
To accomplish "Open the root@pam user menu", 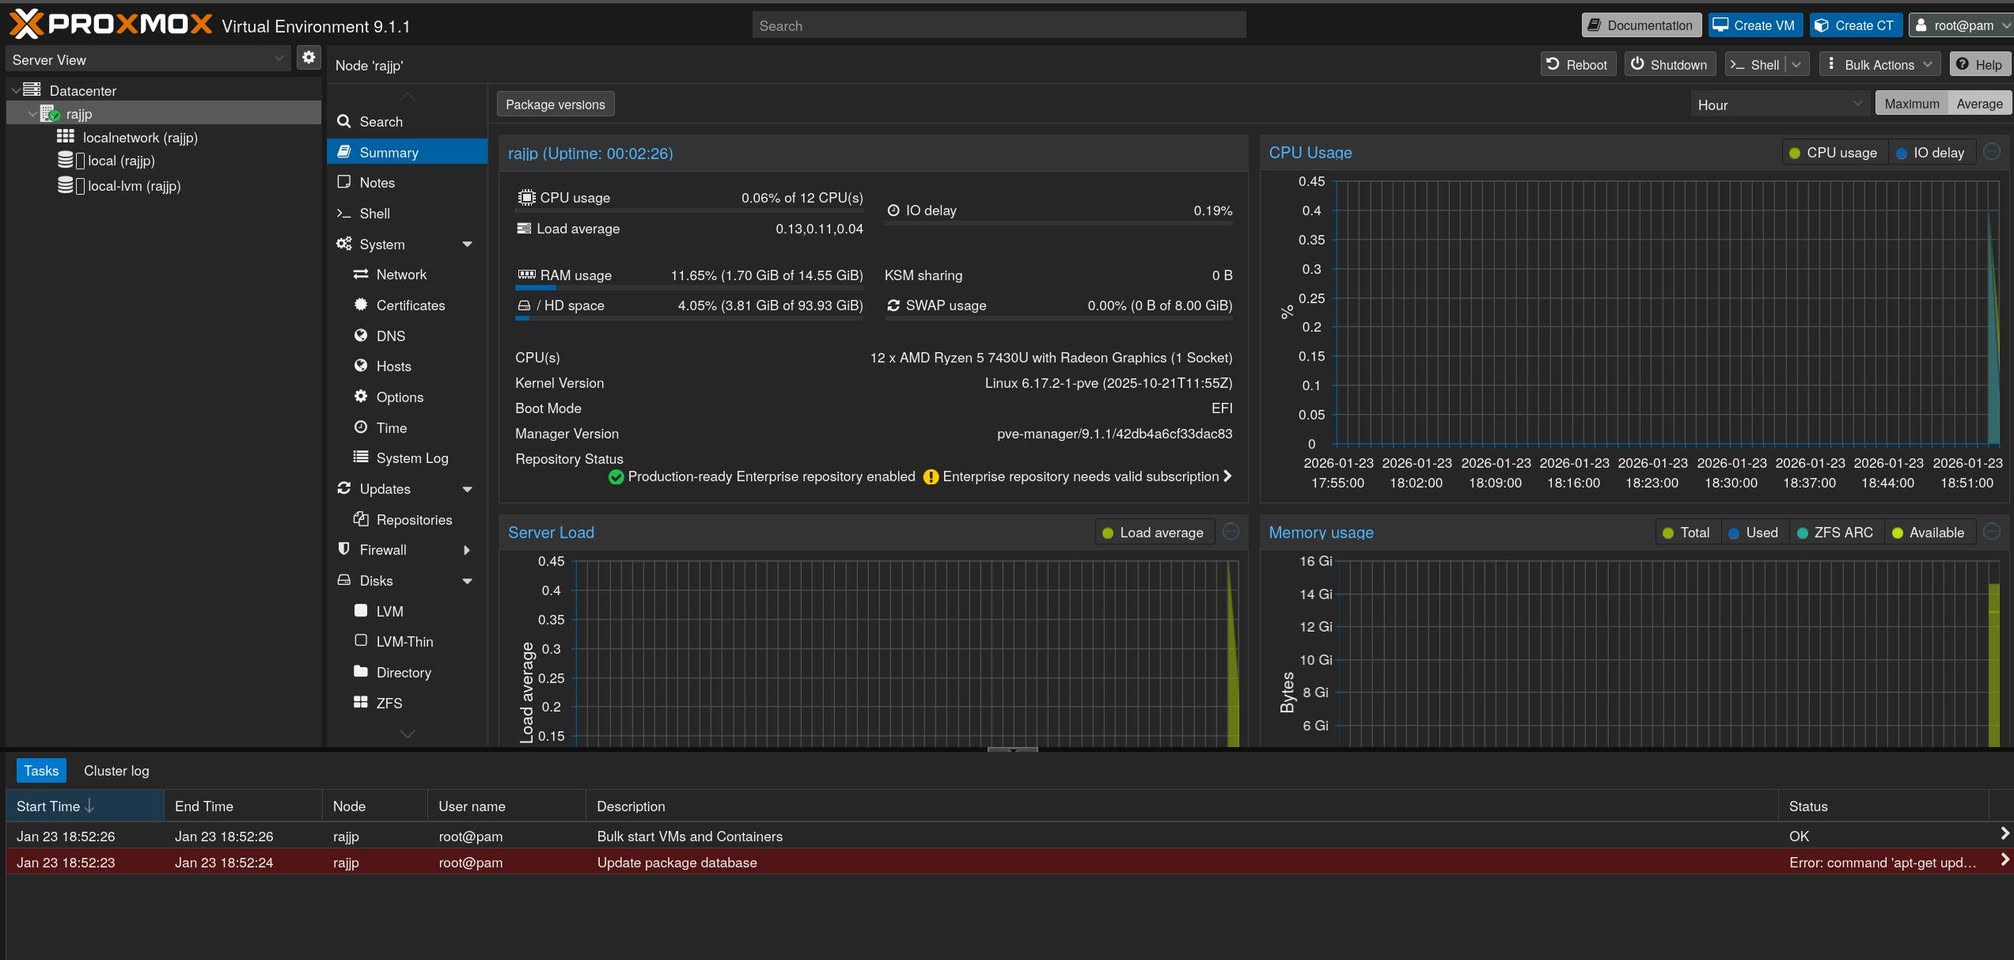I will (x=1960, y=25).
